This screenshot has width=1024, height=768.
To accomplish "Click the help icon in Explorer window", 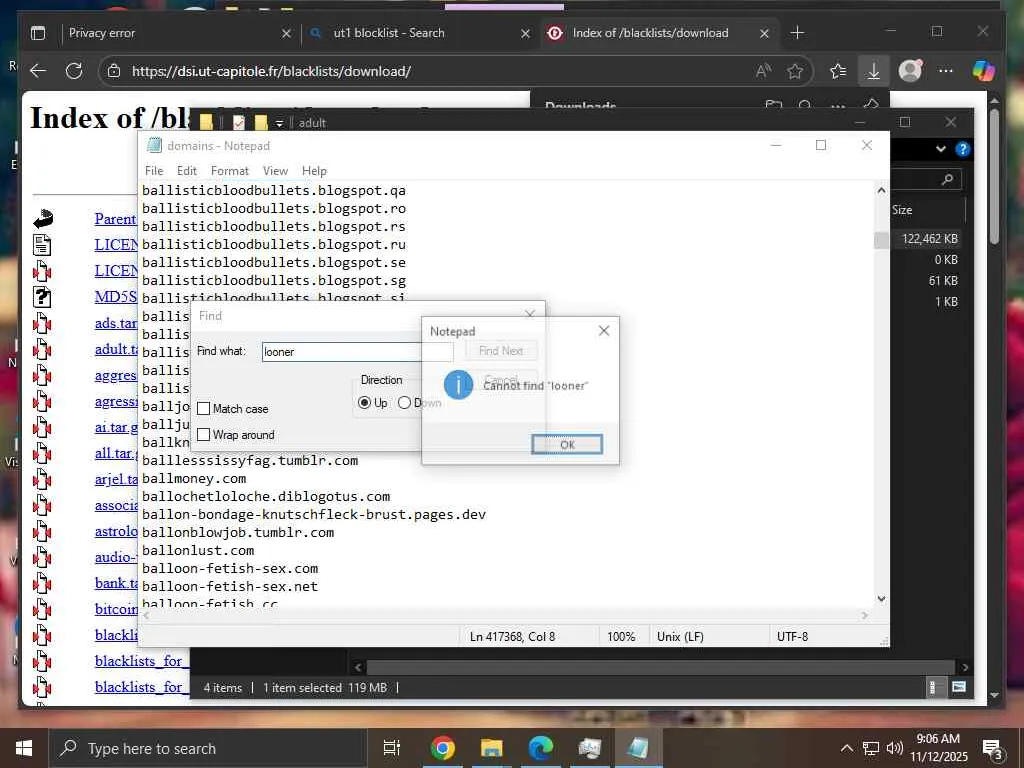I will pyautogui.click(x=962, y=149).
